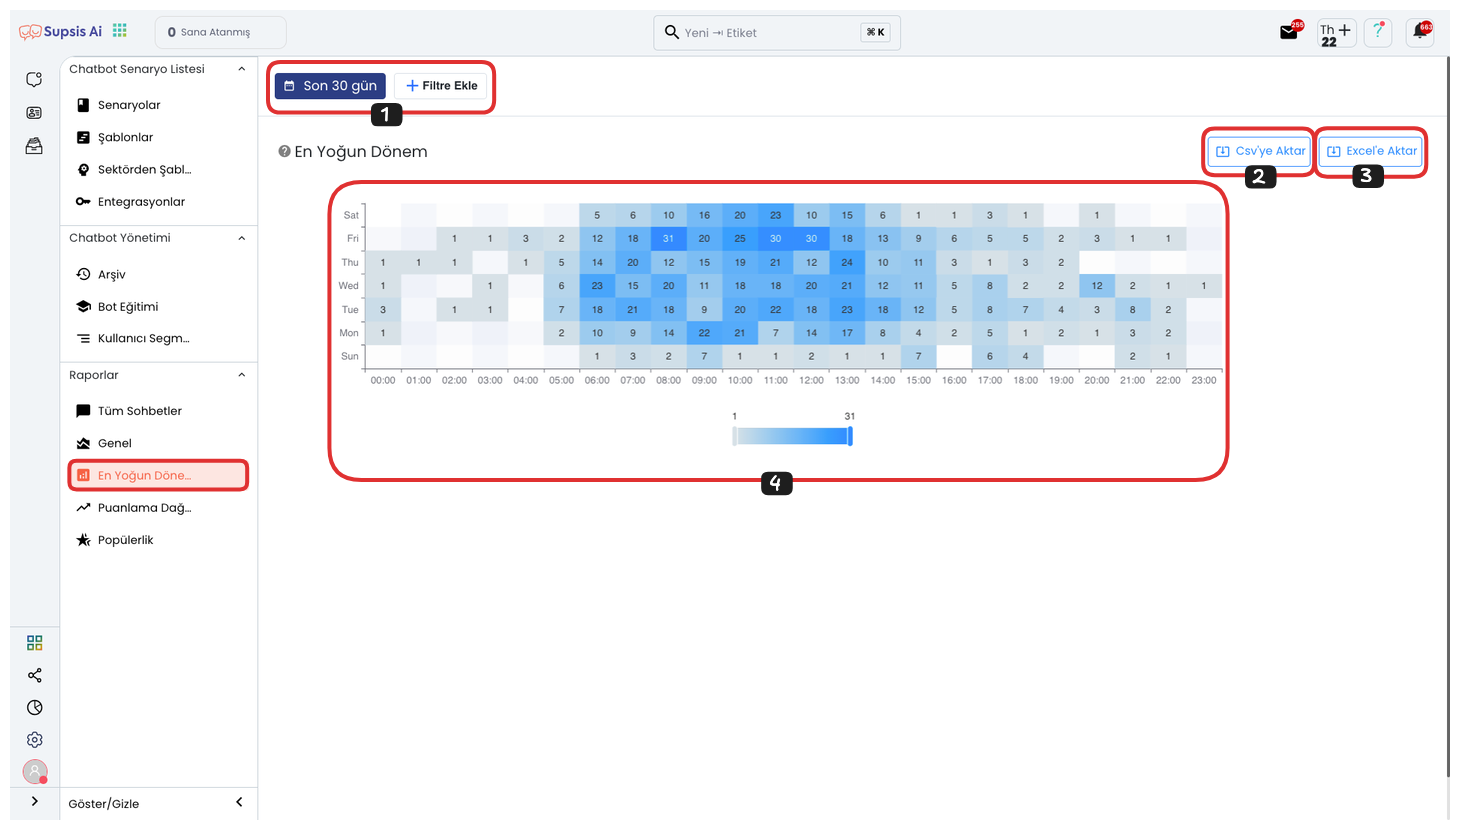The height and width of the screenshot is (830, 1460).
Task: Open the green apps grid icon
Action: tap(120, 31)
